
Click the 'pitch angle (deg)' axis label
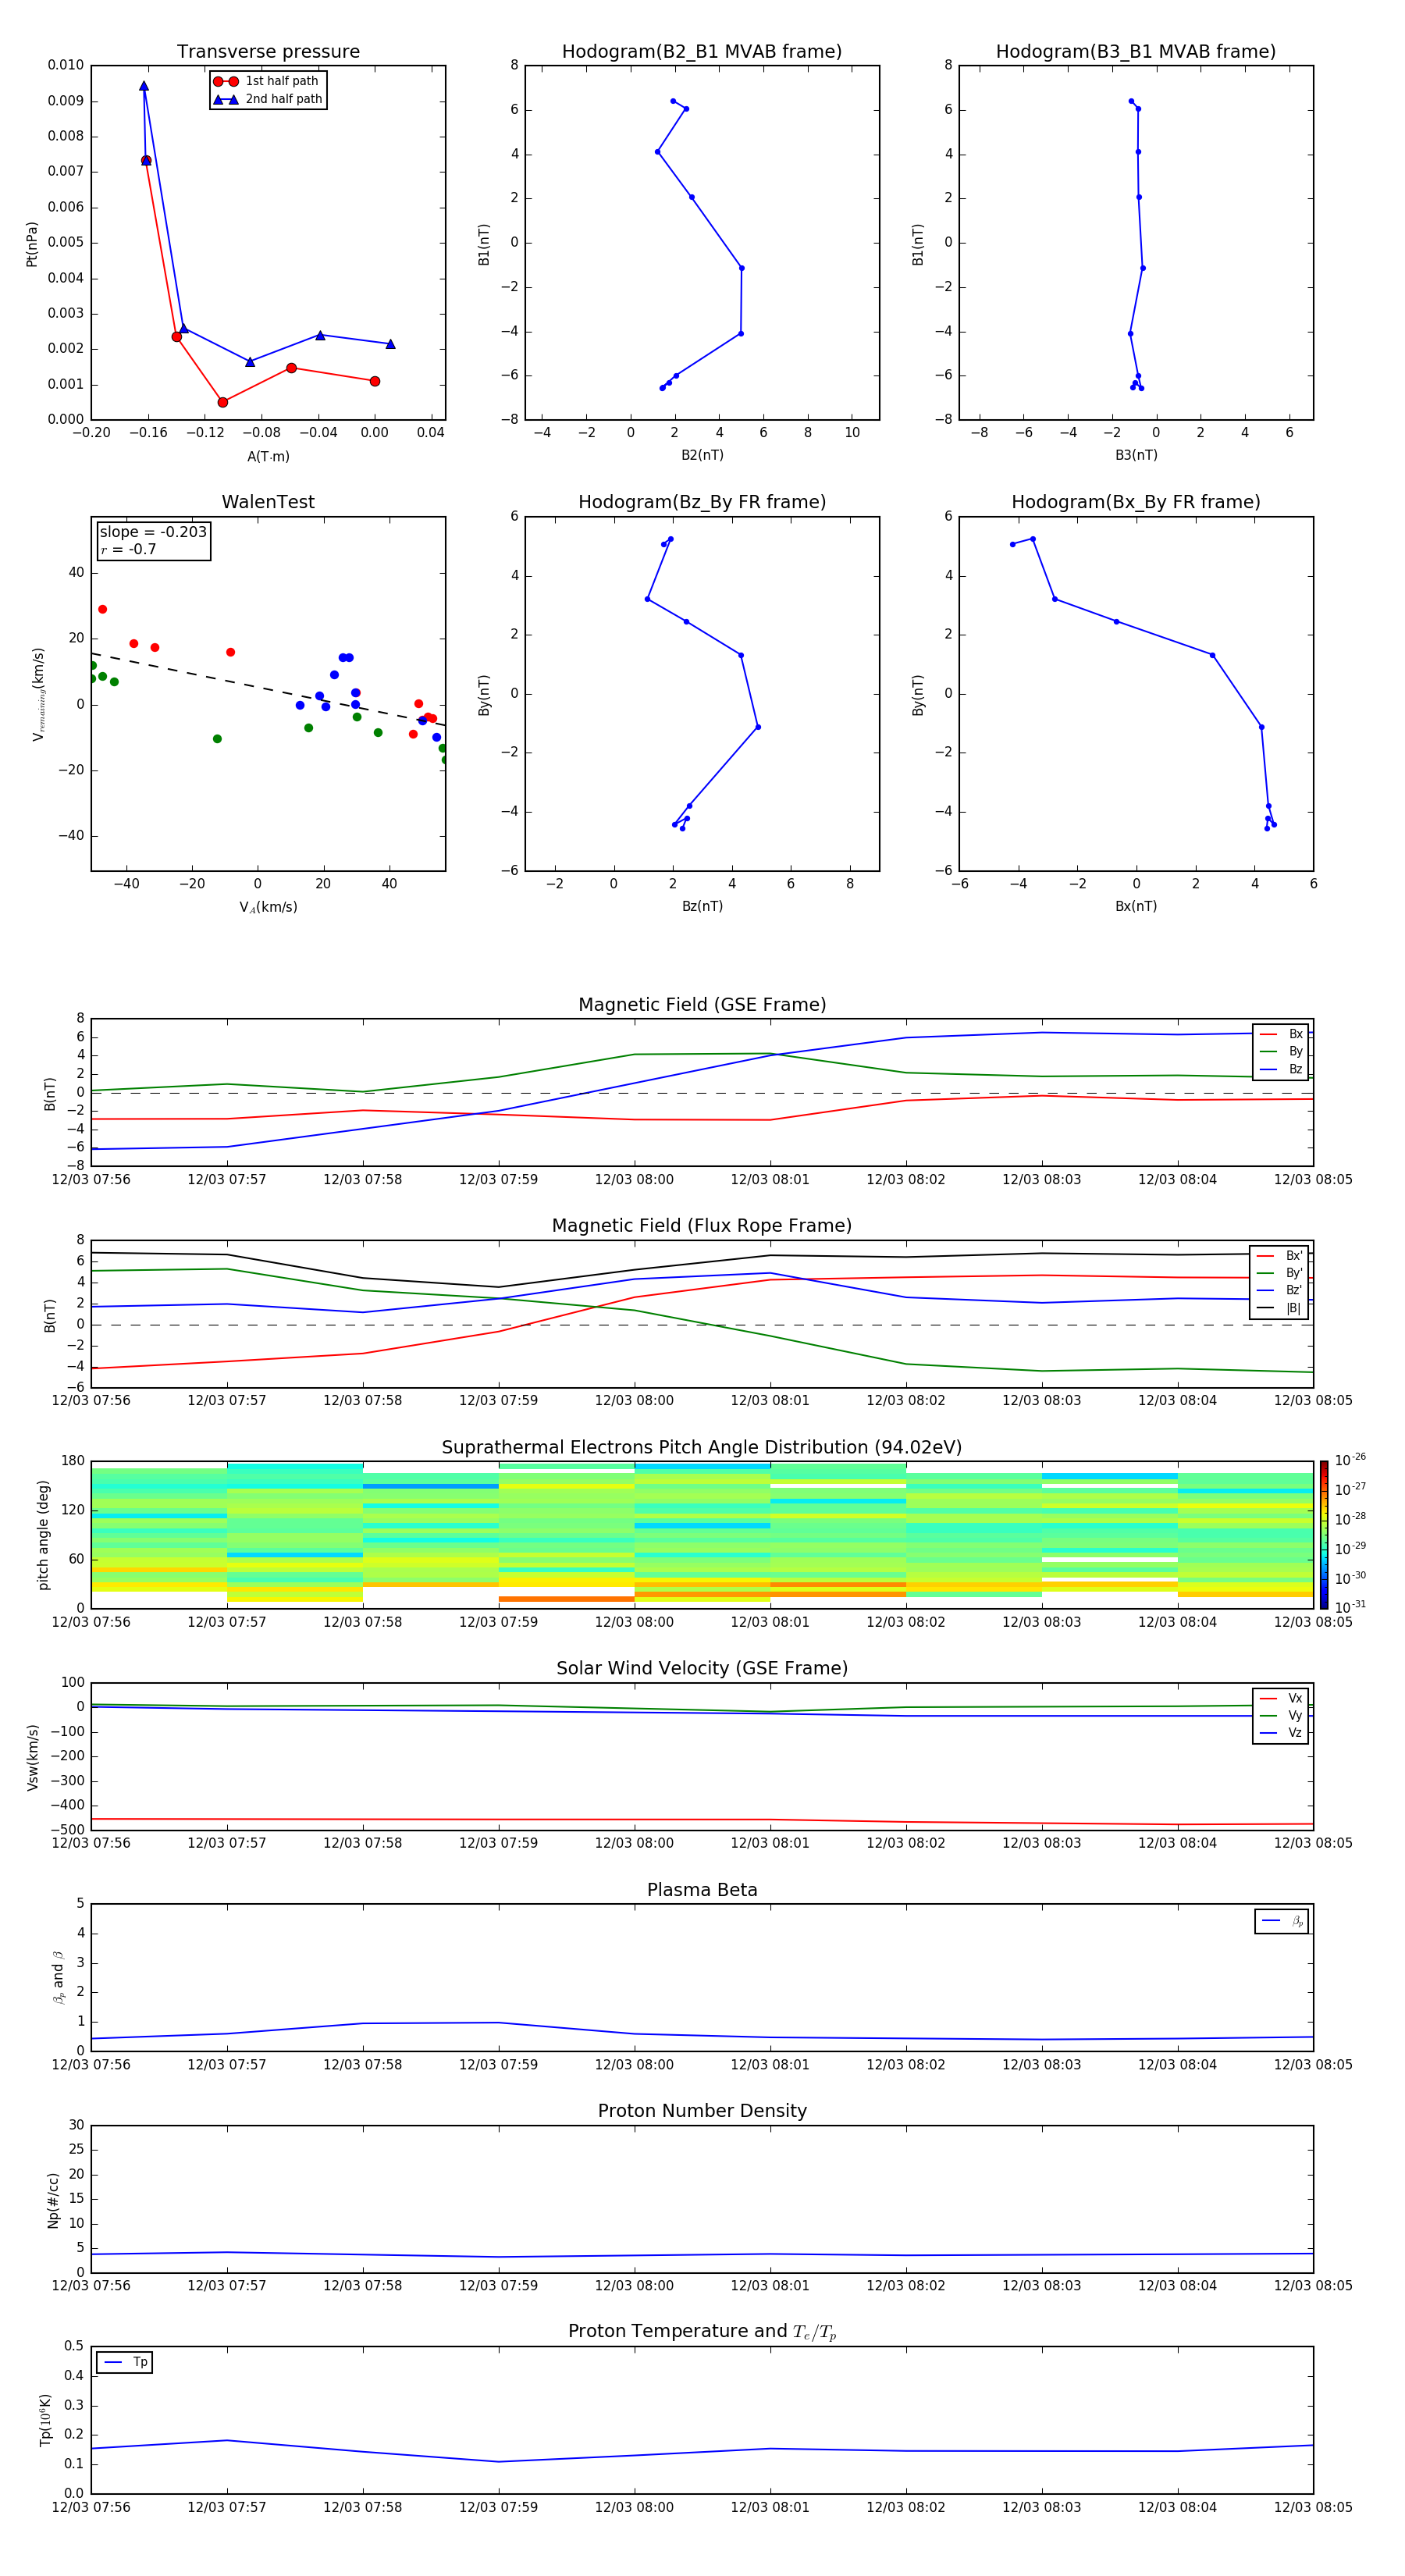click(x=43, y=1535)
